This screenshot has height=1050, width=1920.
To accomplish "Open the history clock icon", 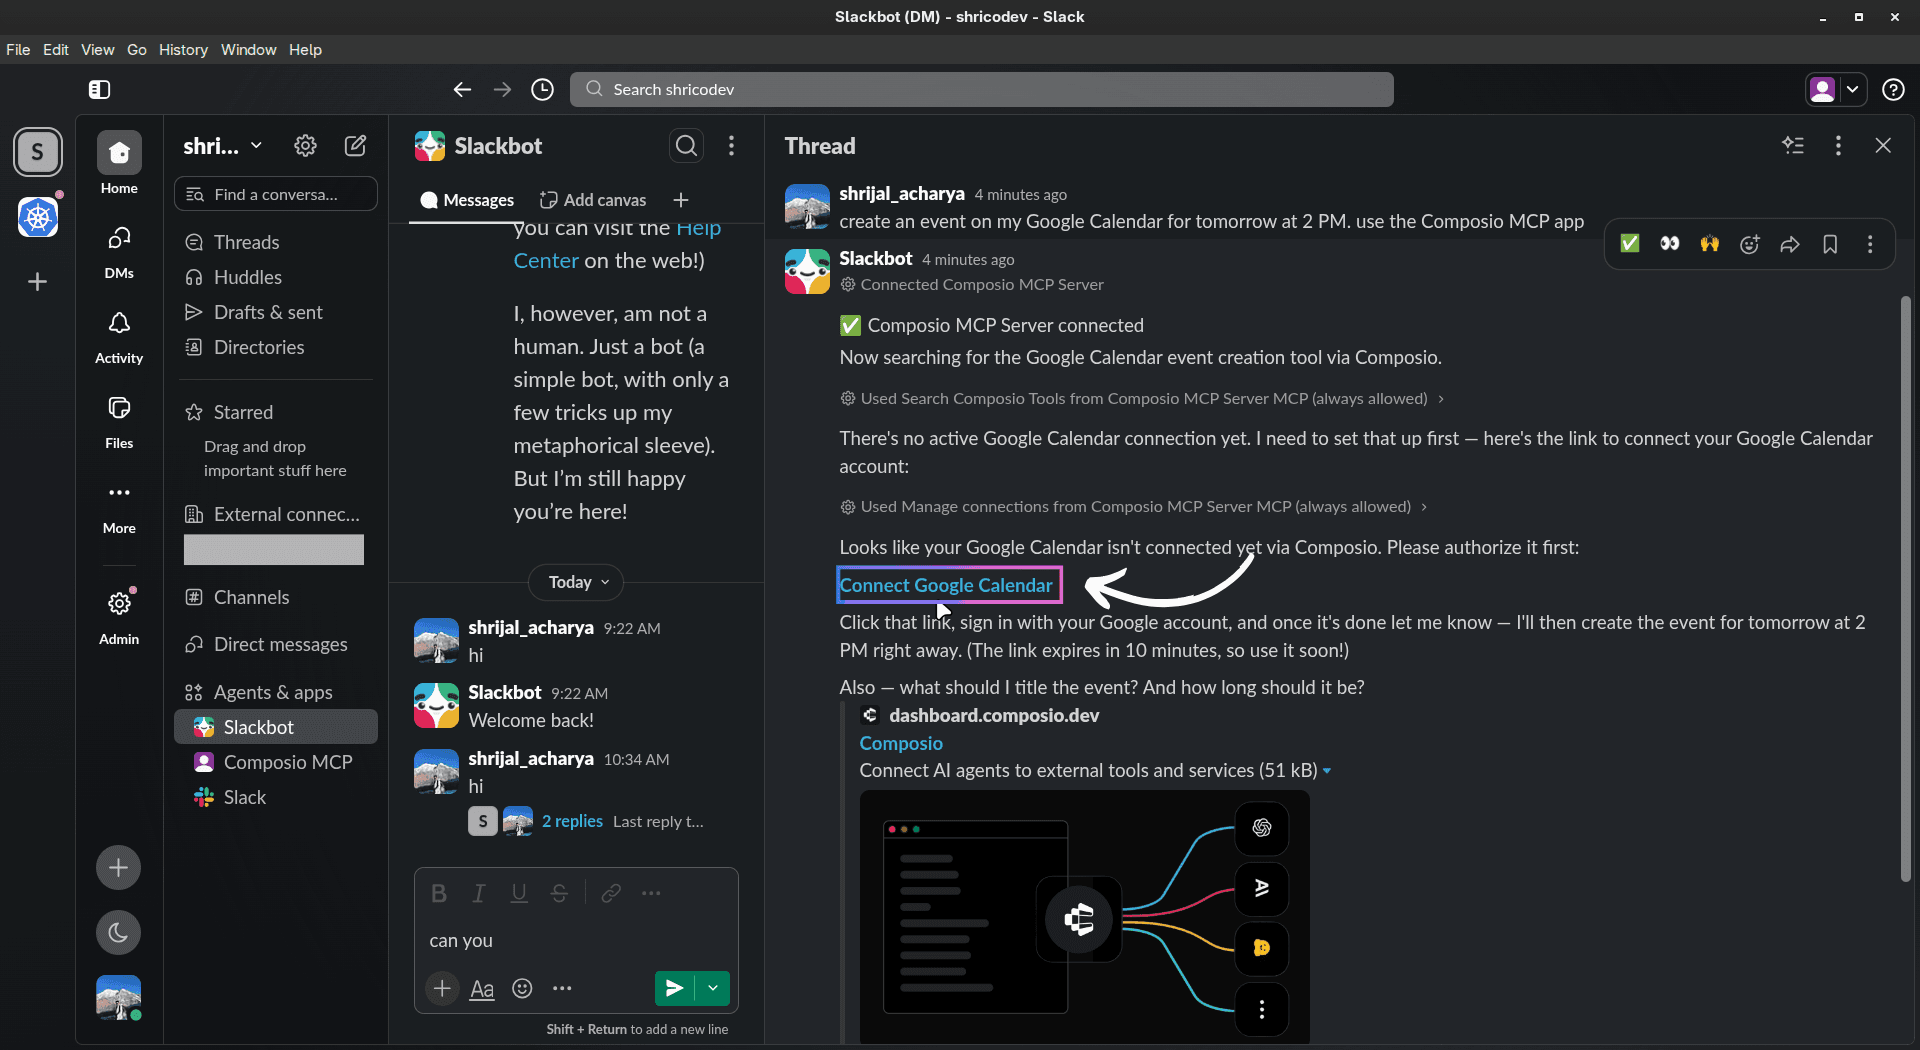I will 542,90.
